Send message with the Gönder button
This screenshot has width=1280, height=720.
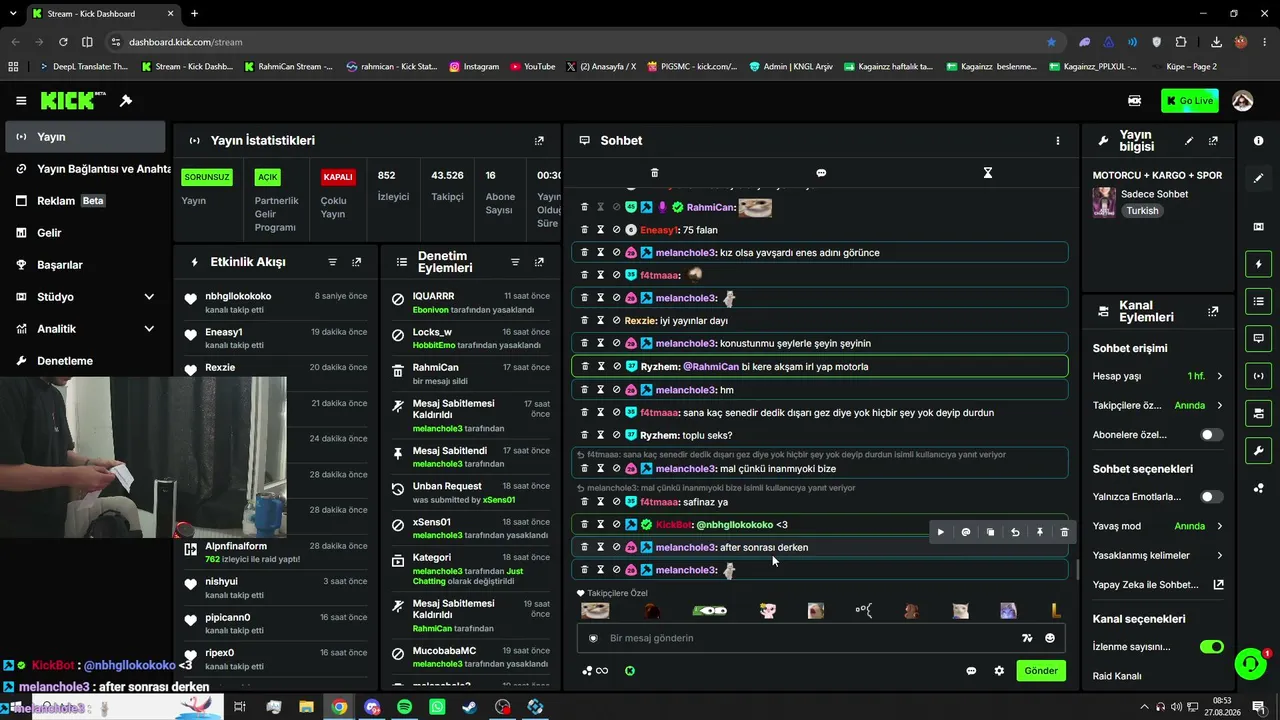click(x=1041, y=671)
